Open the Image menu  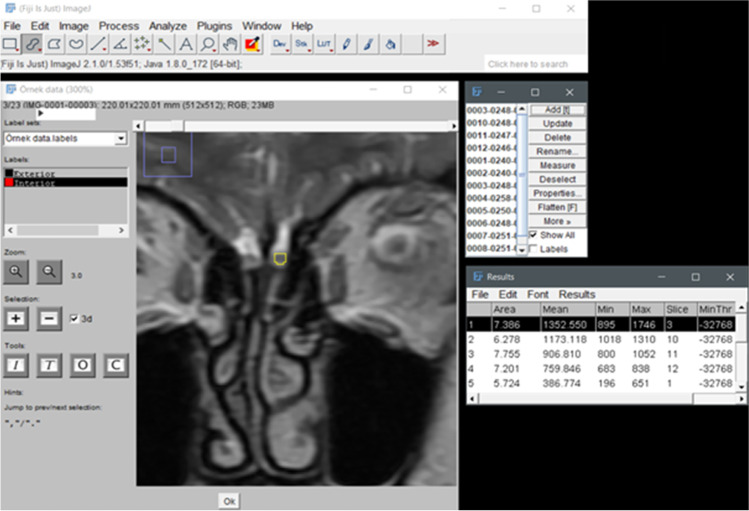pyautogui.click(x=74, y=26)
